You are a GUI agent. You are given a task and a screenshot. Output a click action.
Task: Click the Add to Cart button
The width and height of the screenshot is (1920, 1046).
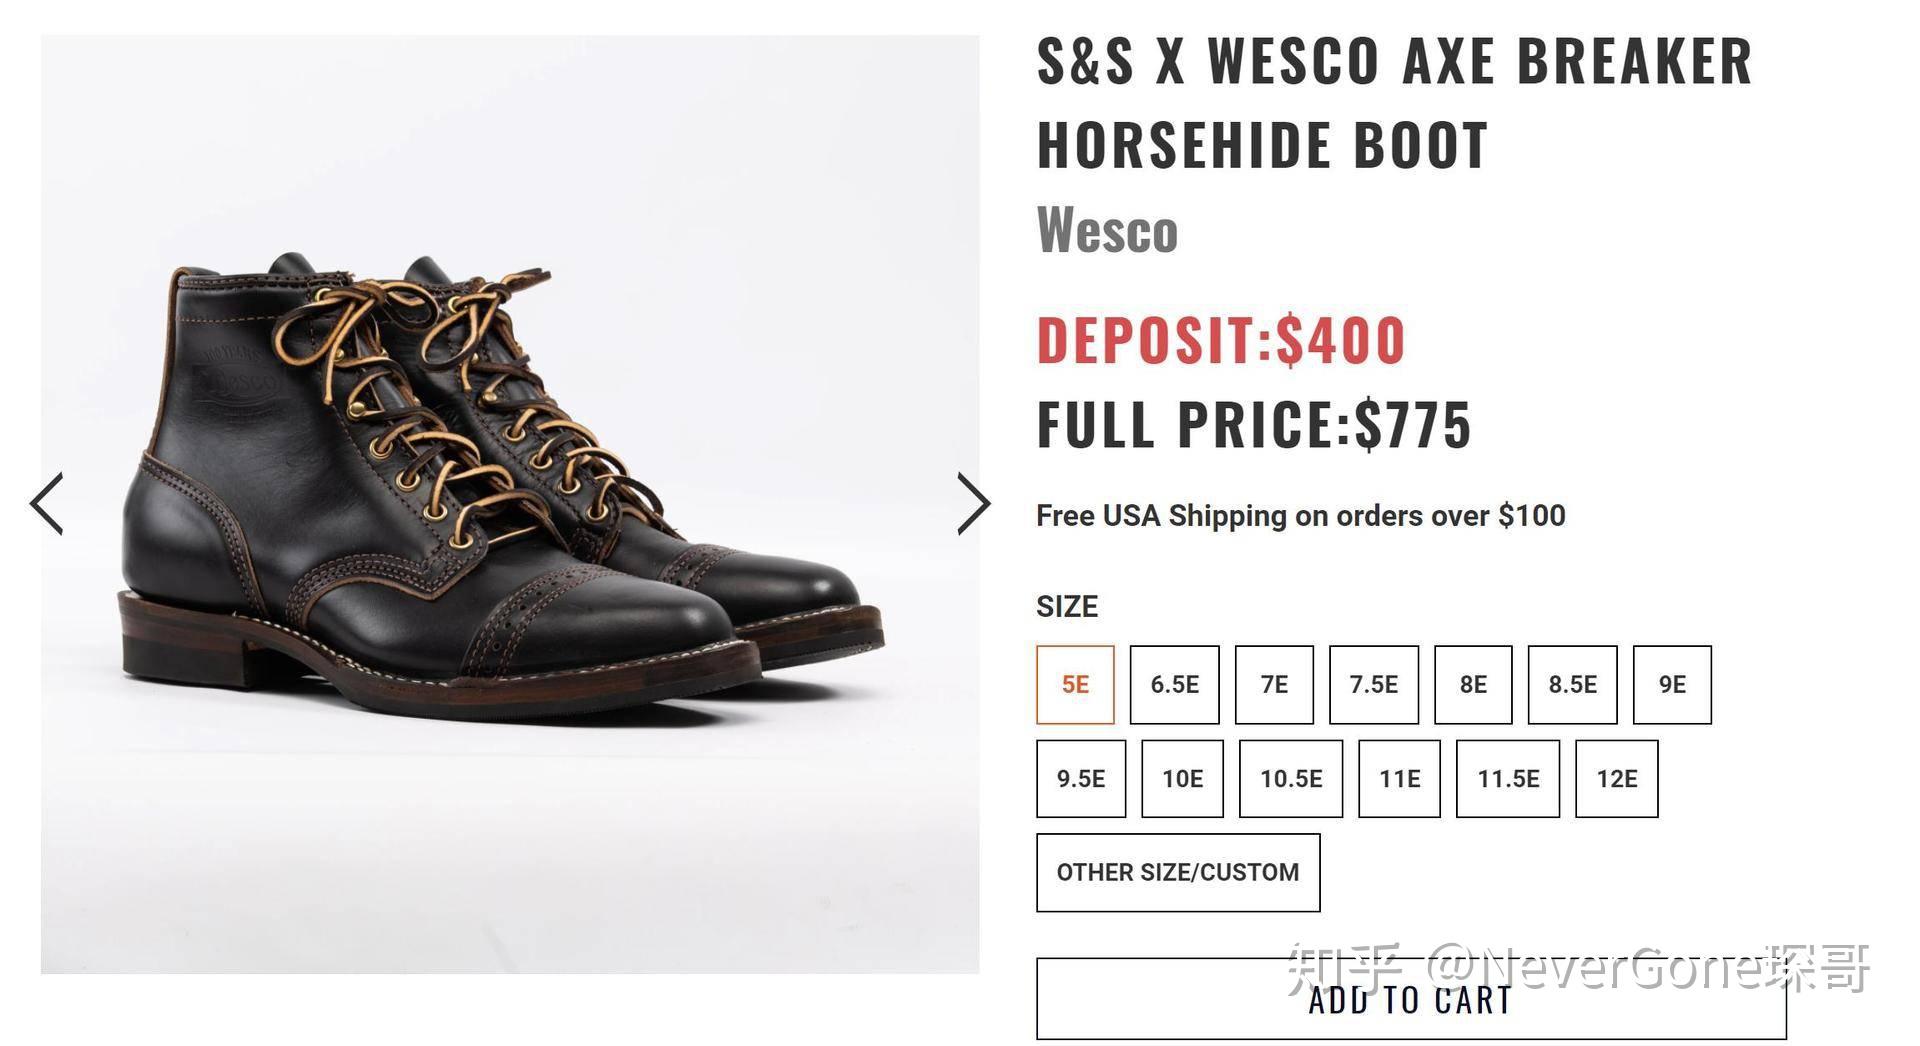click(x=1410, y=999)
